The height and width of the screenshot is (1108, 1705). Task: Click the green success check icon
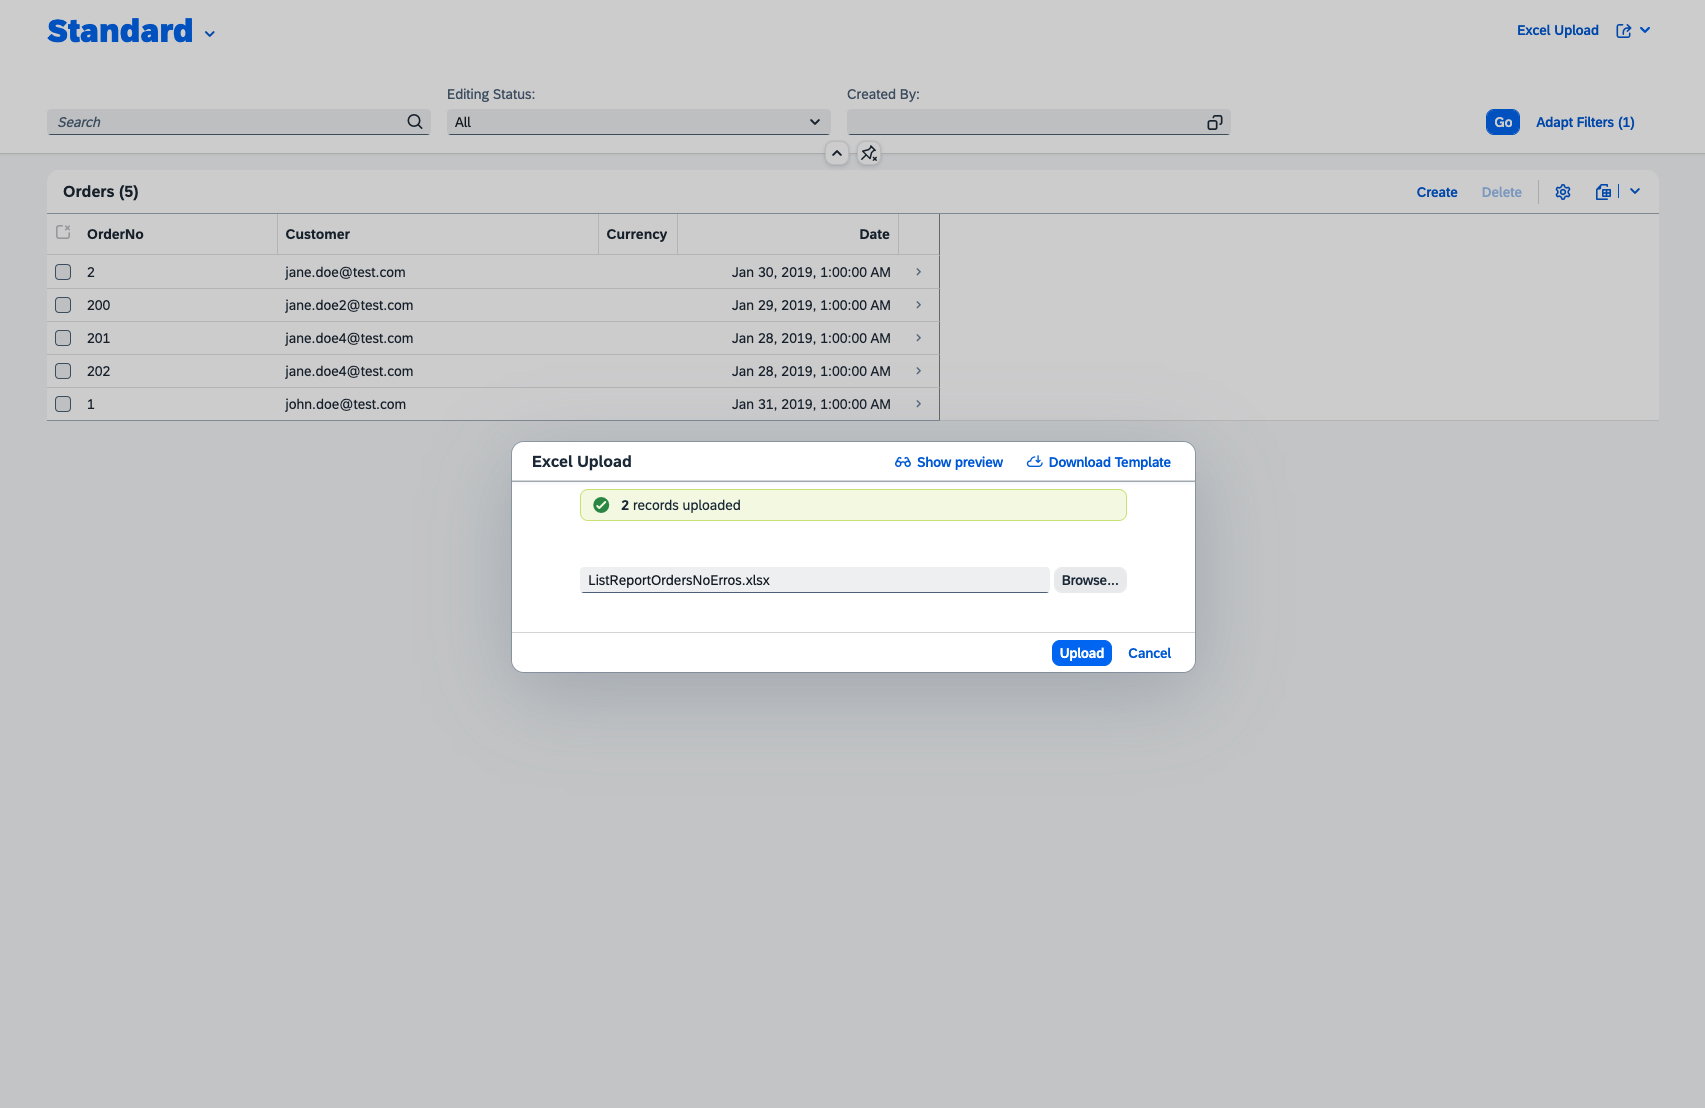coord(601,505)
